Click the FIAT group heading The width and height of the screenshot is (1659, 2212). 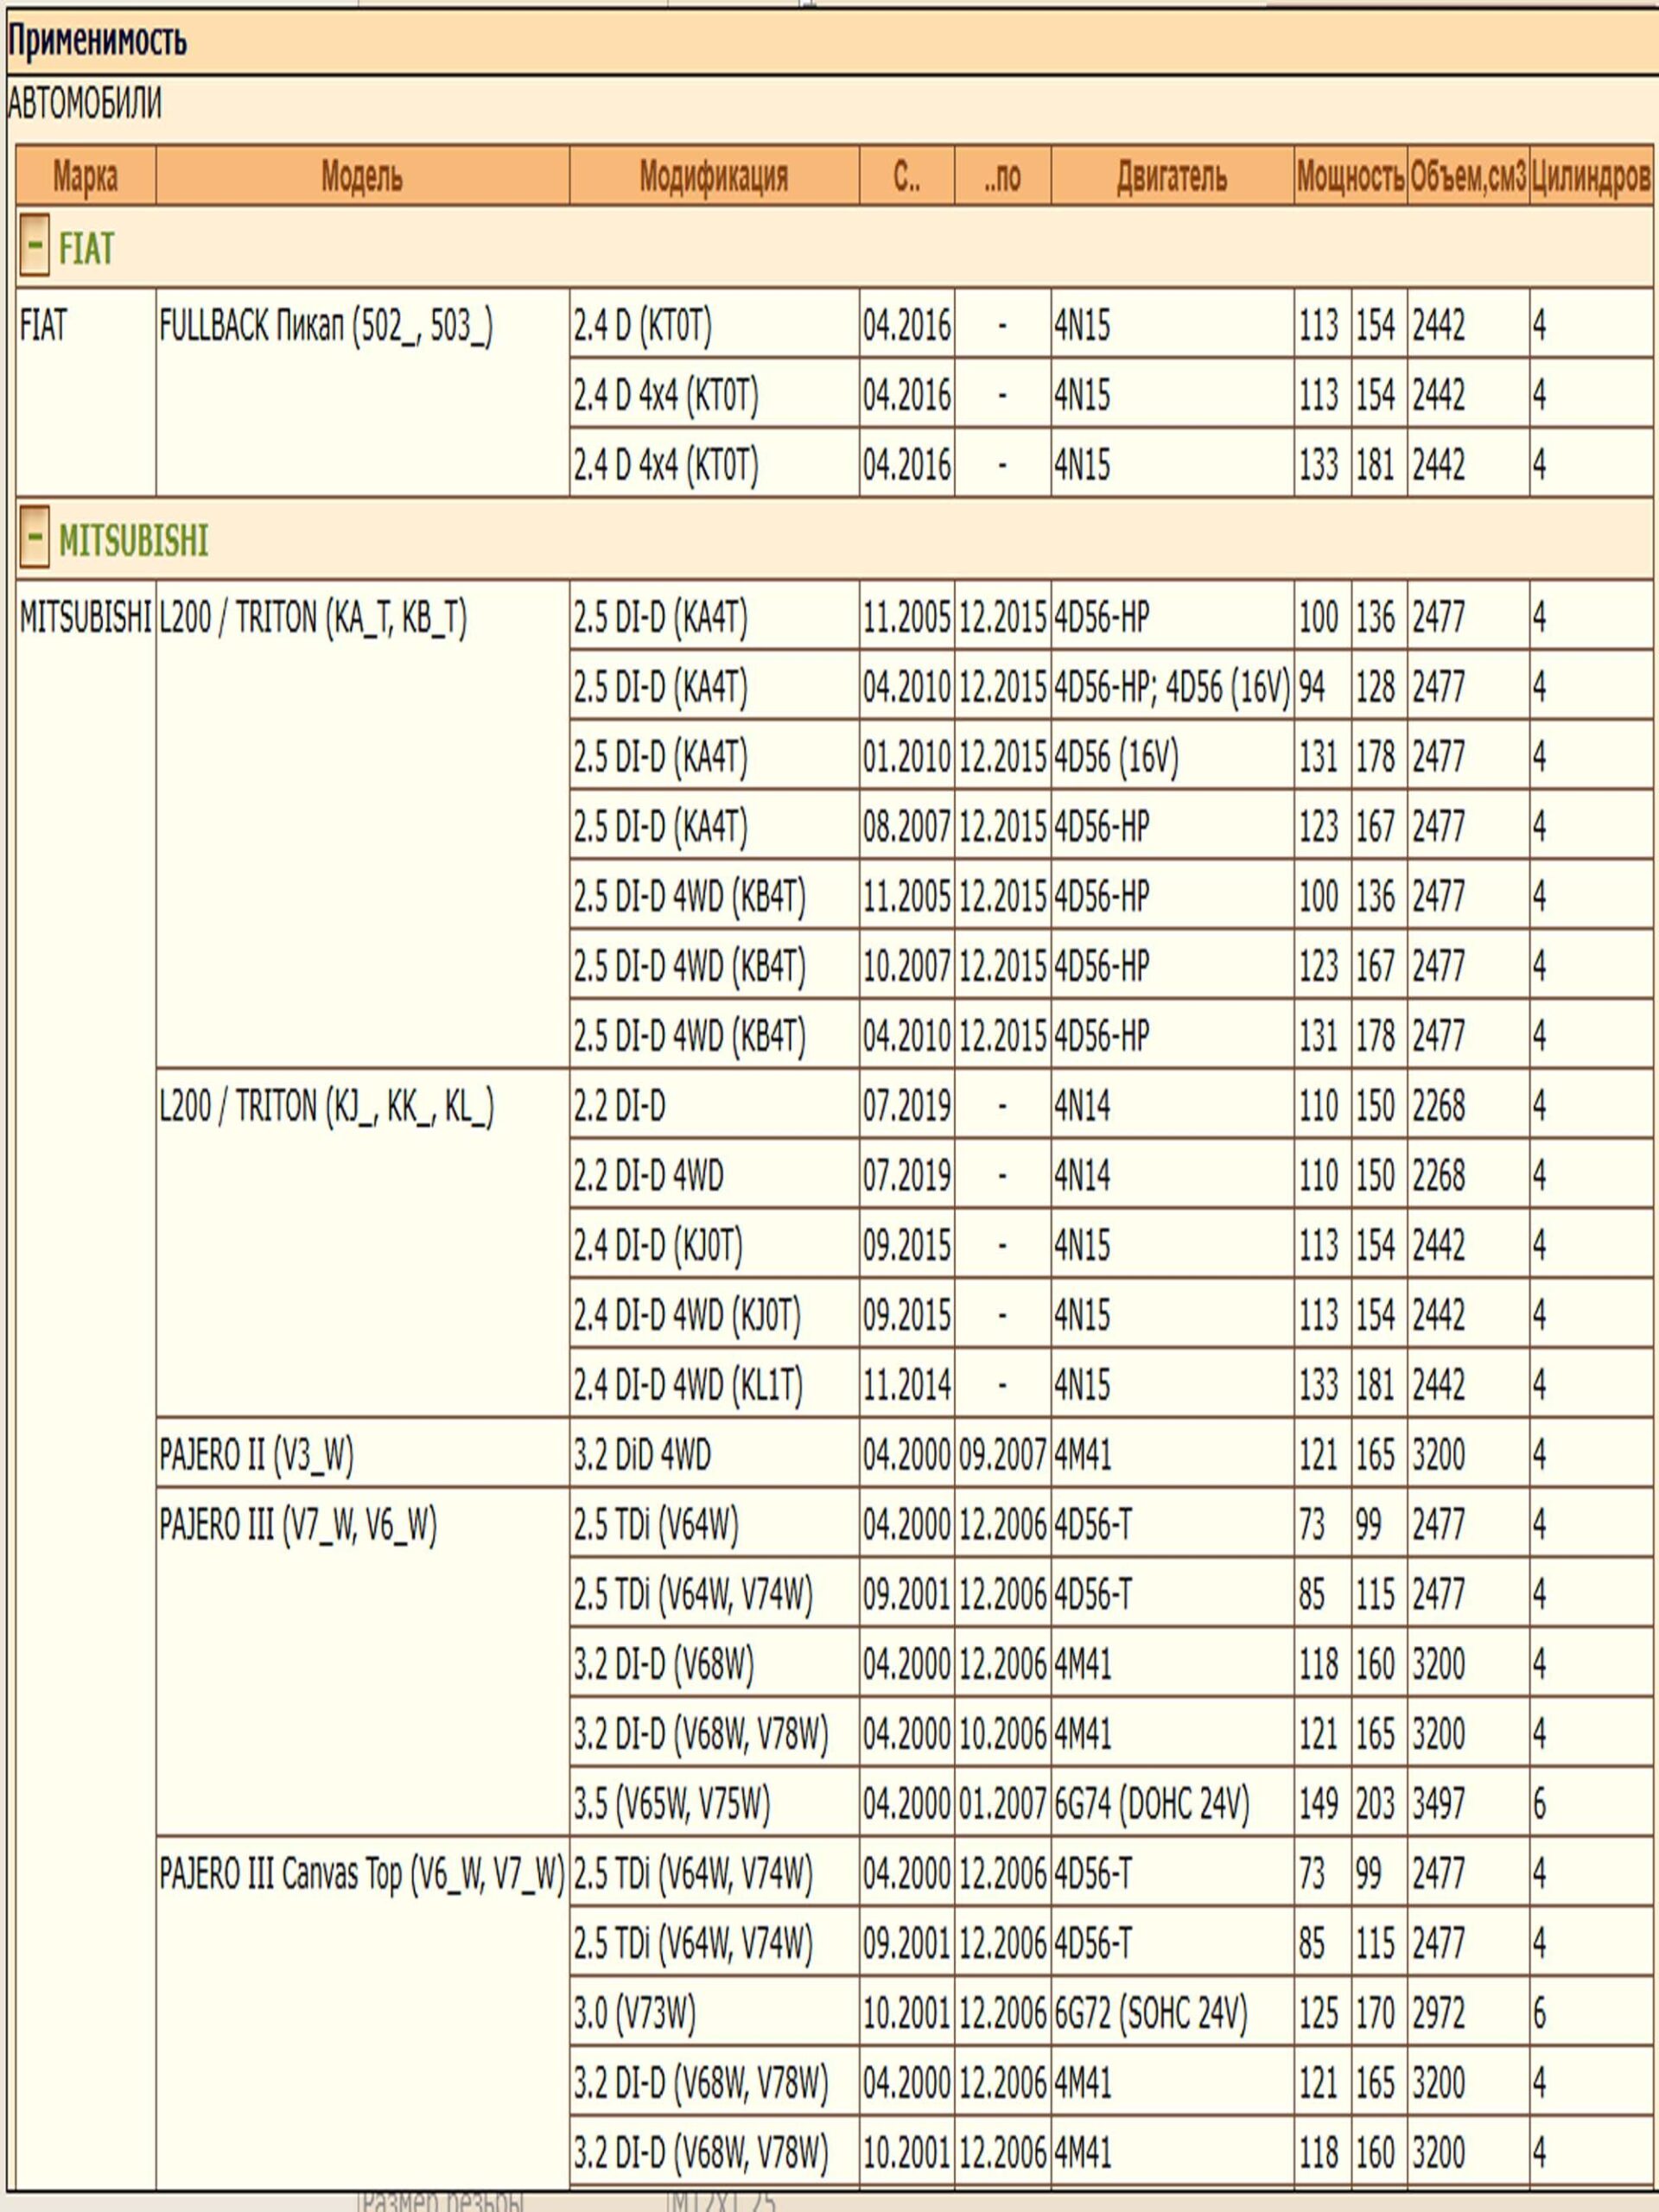86,248
